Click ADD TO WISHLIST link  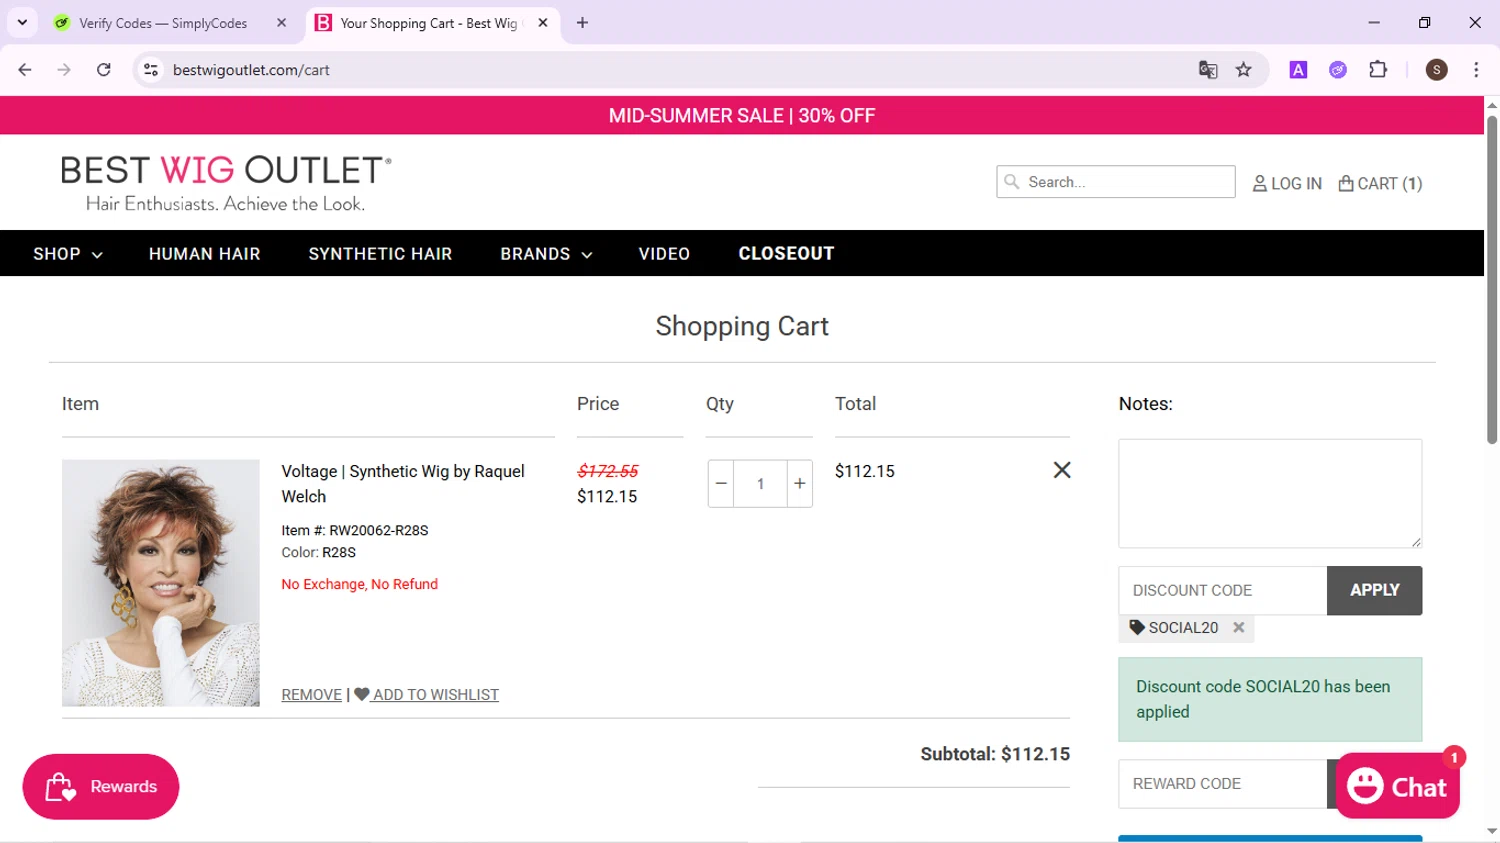[x=427, y=695]
